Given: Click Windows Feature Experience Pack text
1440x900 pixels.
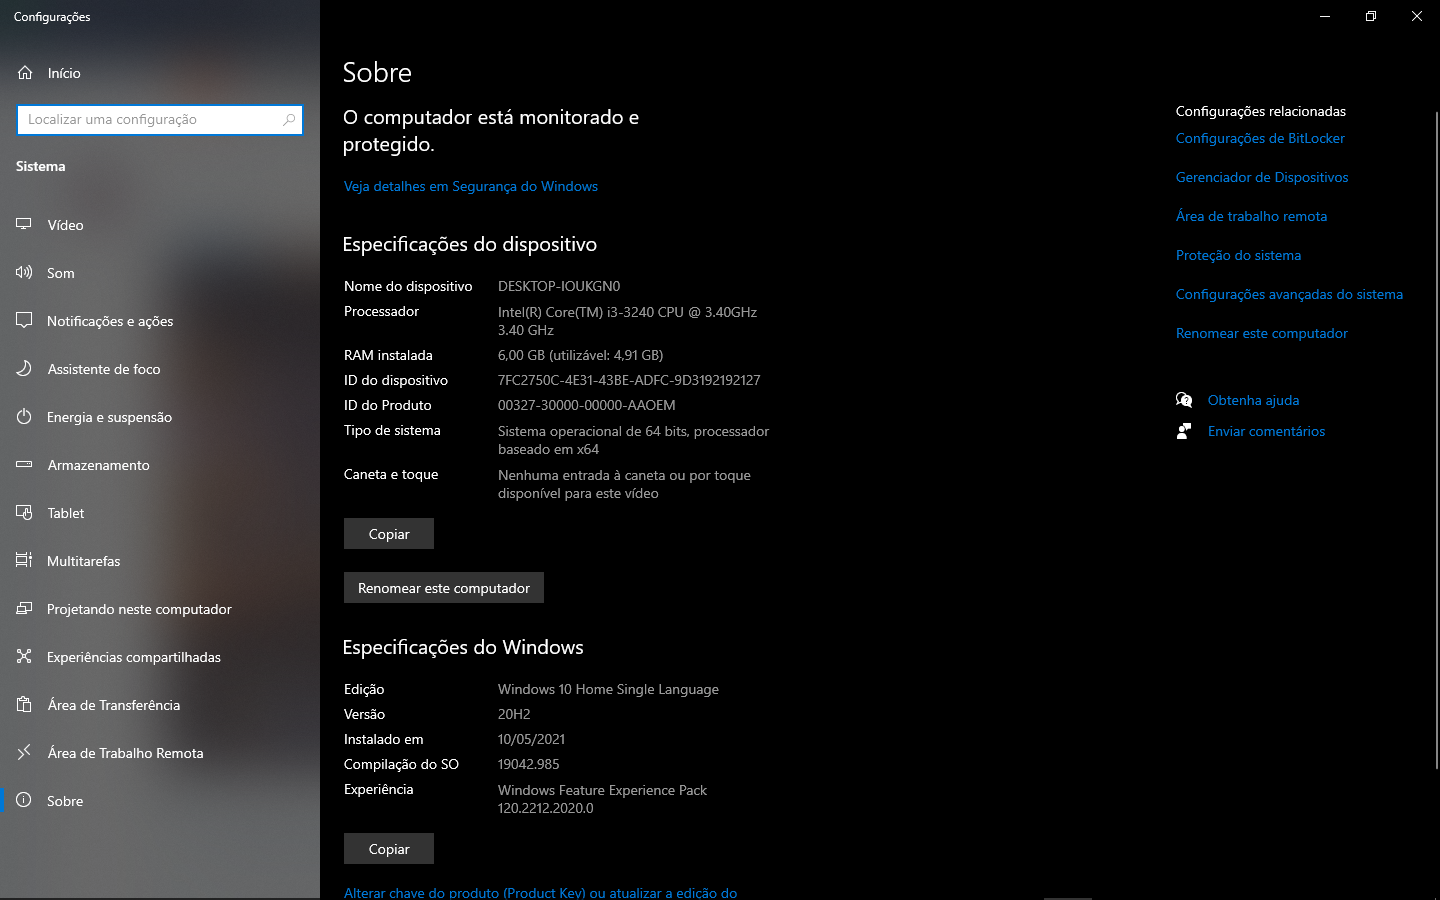Looking at the screenshot, I should click(602, 799).
